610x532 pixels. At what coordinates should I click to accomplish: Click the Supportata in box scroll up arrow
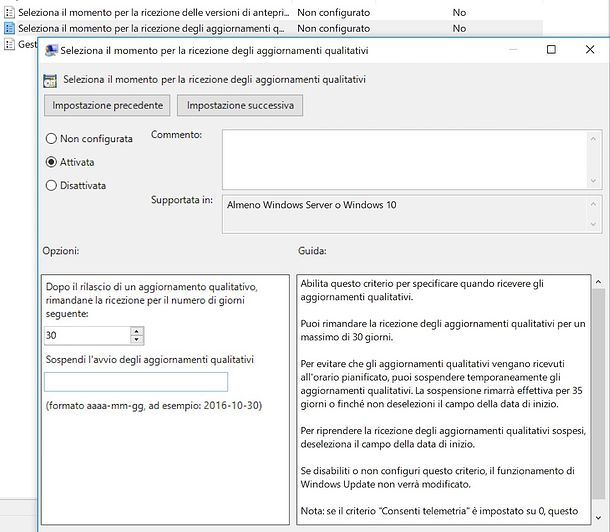click(x=593, y=204)
